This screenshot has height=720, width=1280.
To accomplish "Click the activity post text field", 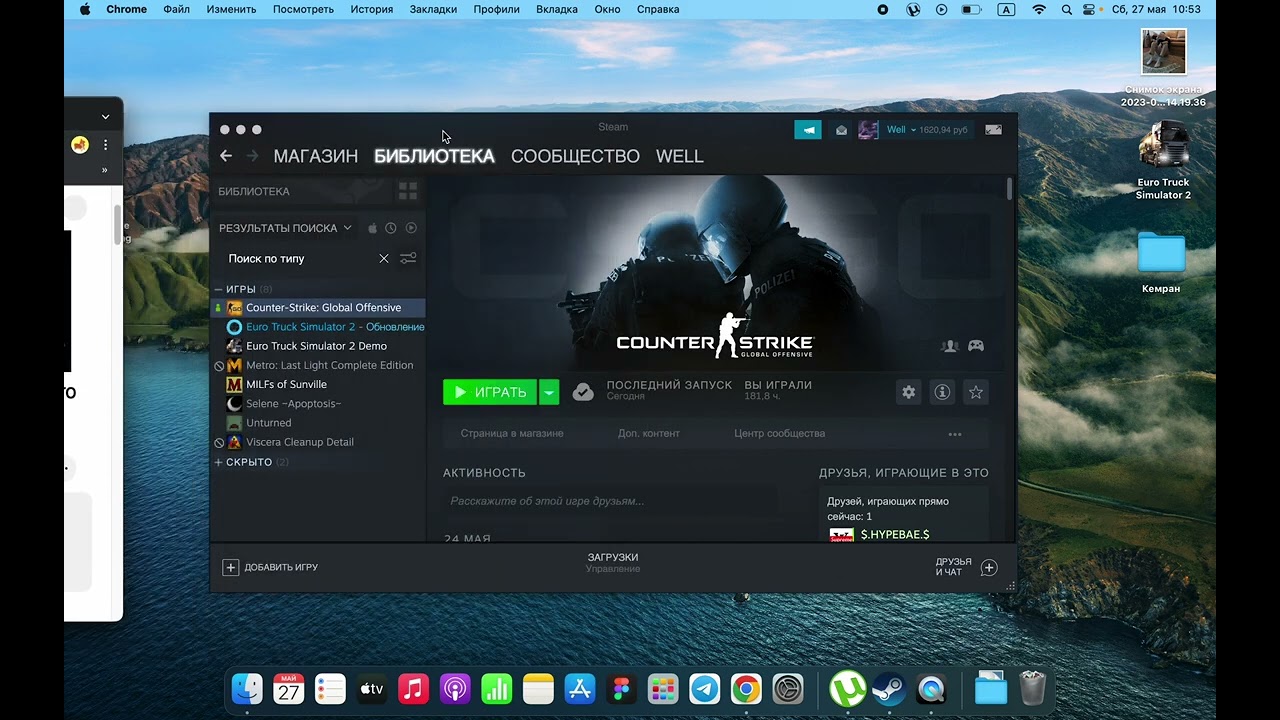I will click(610, 501).
